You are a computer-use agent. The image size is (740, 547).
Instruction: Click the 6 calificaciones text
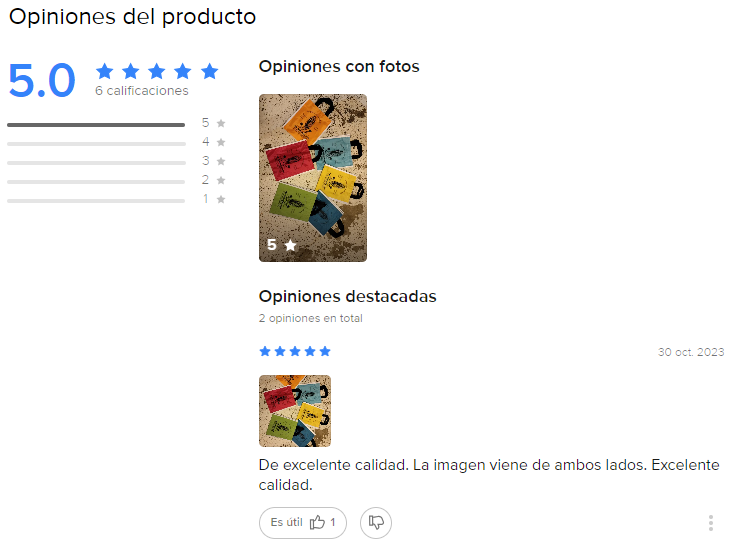pyautogui.click(x=141, y=91)
